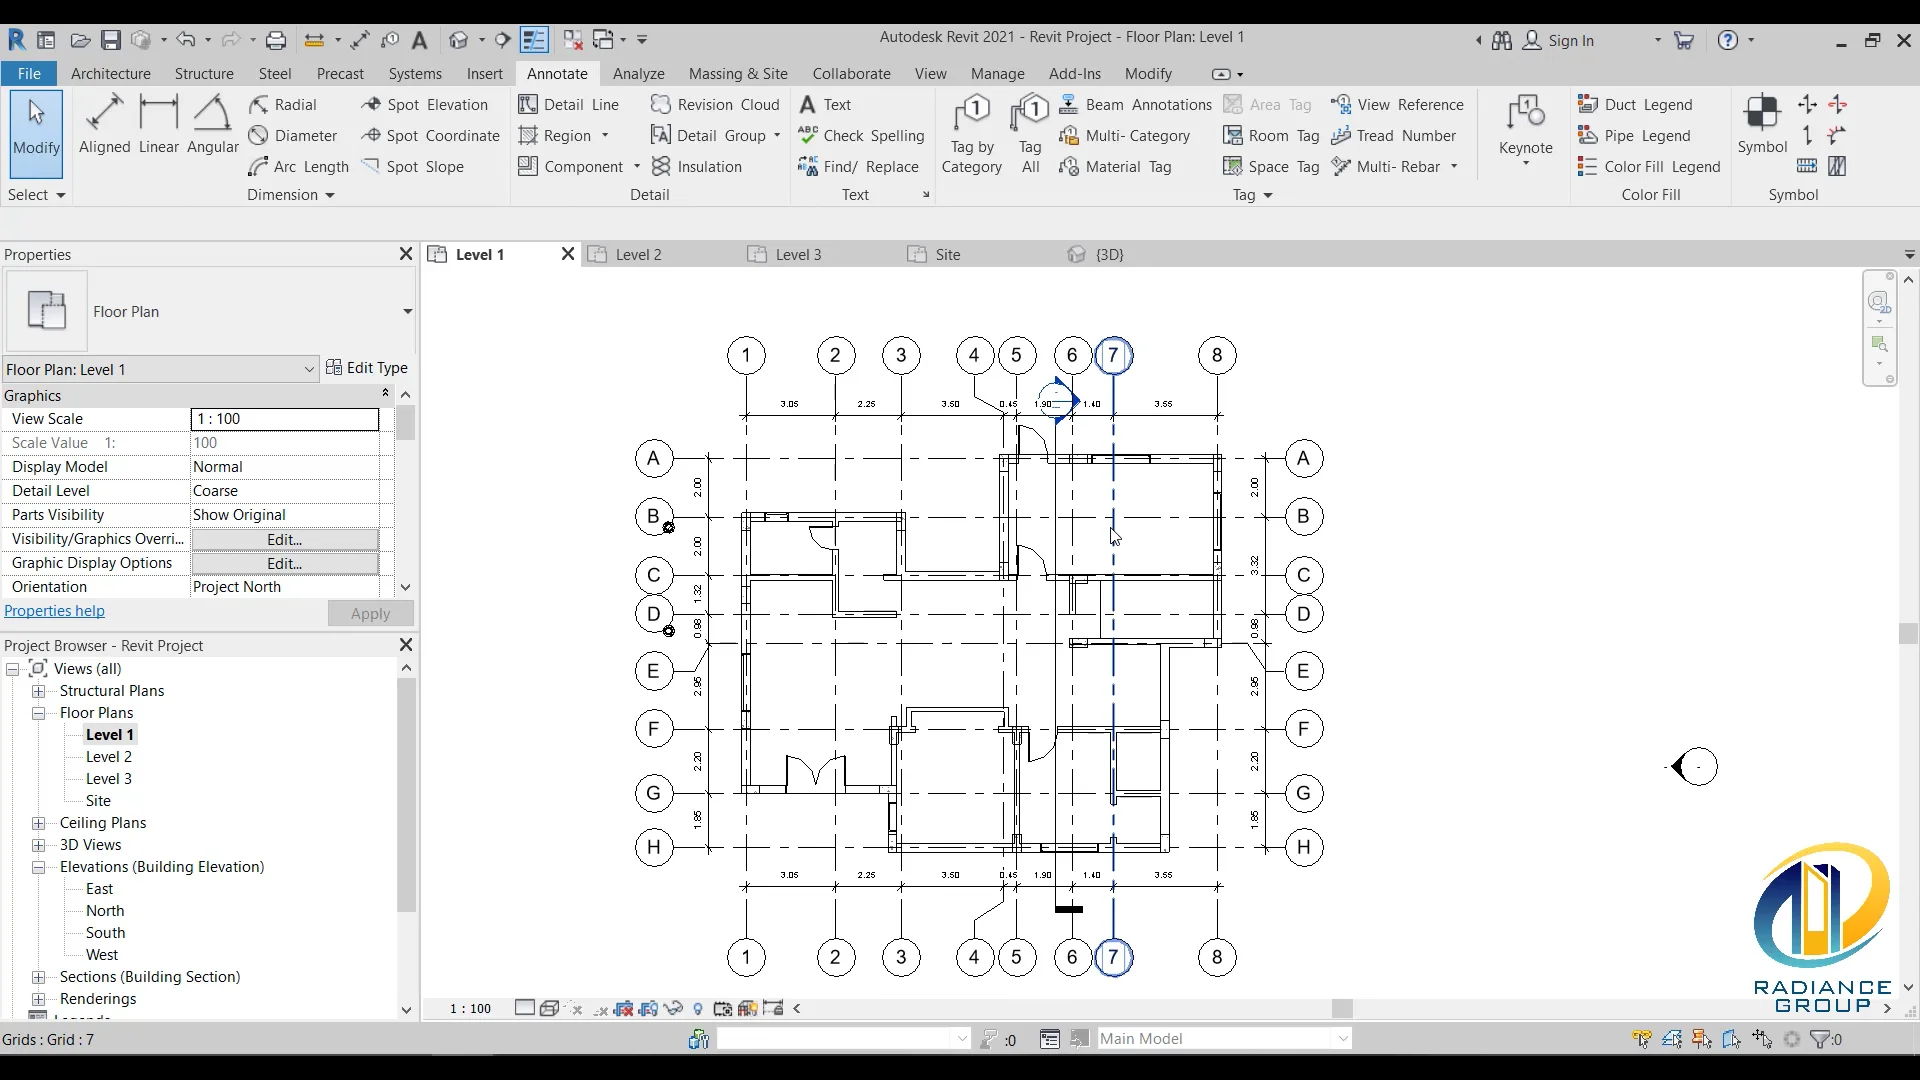Toggle Temporary Hide/Isolate sunglasses
The image size is (1920, 1080).
pos(674,1008)
